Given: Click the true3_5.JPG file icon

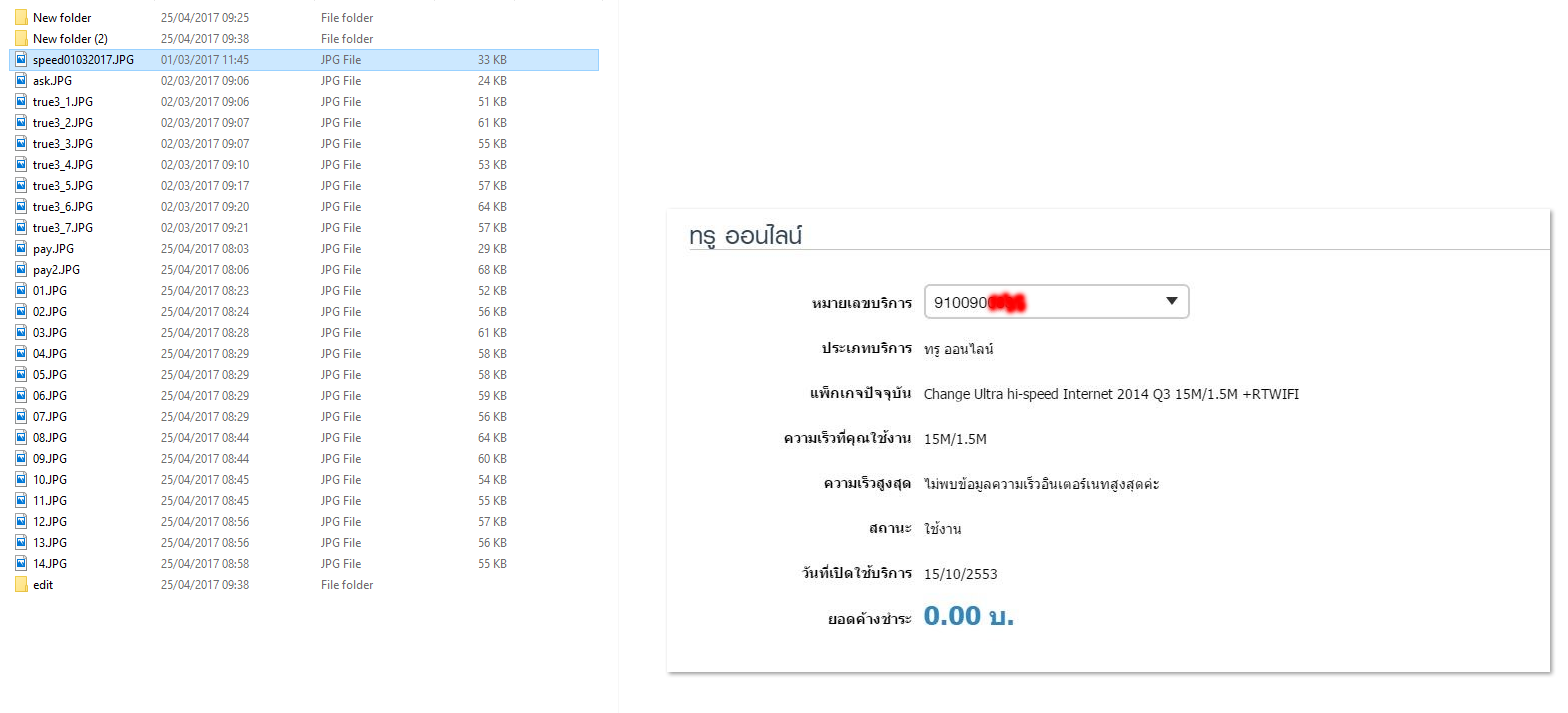Looking at the screenshot, I should tap(21, 185).
